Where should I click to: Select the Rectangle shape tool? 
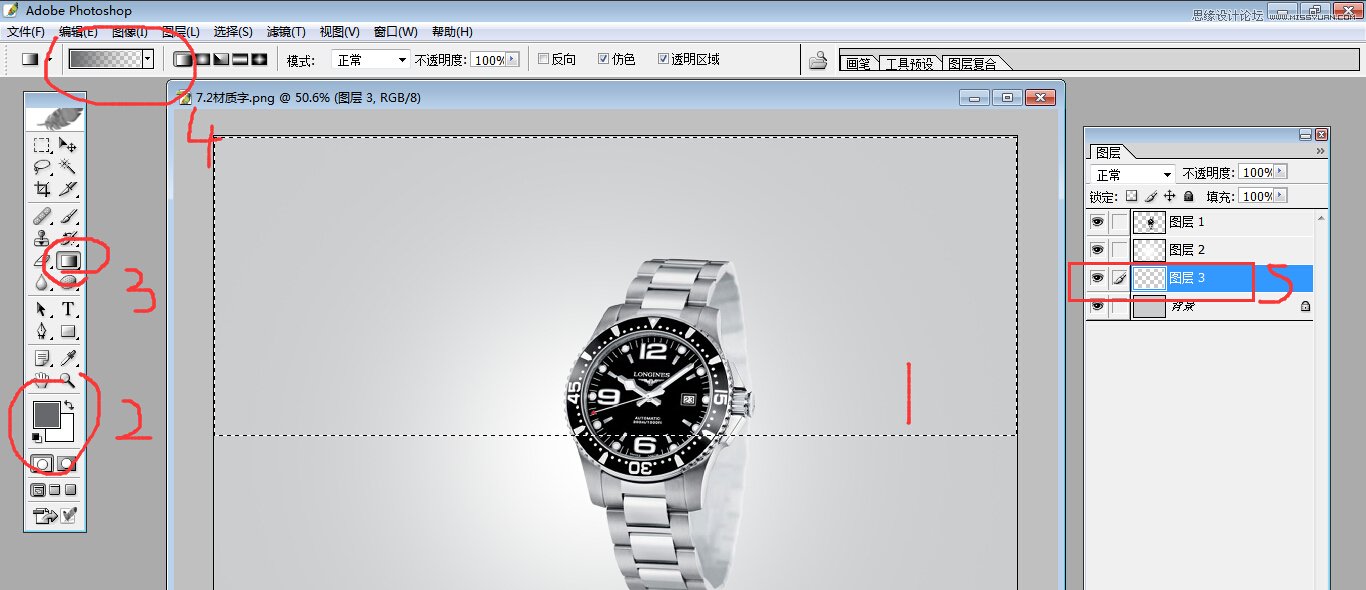[x=68, y=331]
